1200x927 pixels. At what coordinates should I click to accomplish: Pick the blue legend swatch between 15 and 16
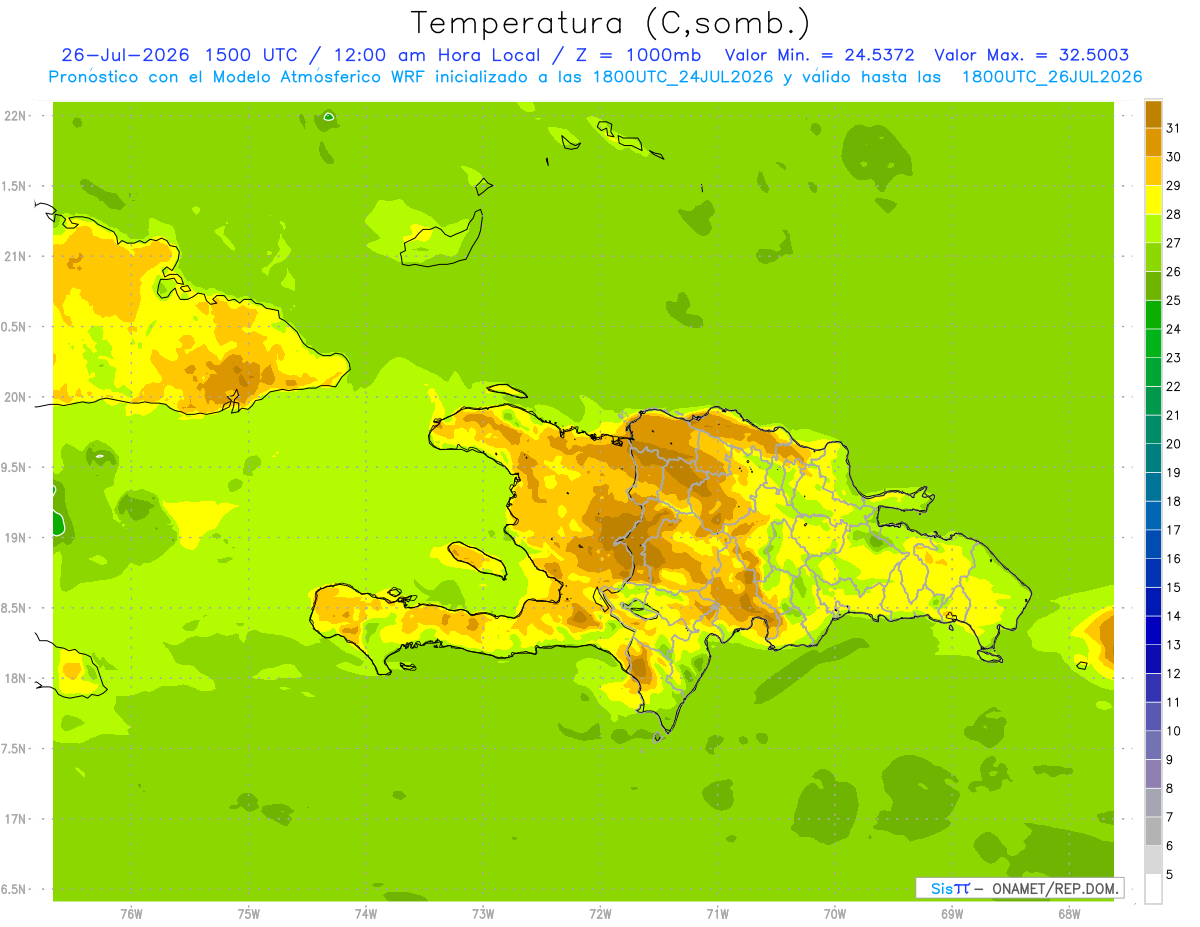[x=1153, y=573]
